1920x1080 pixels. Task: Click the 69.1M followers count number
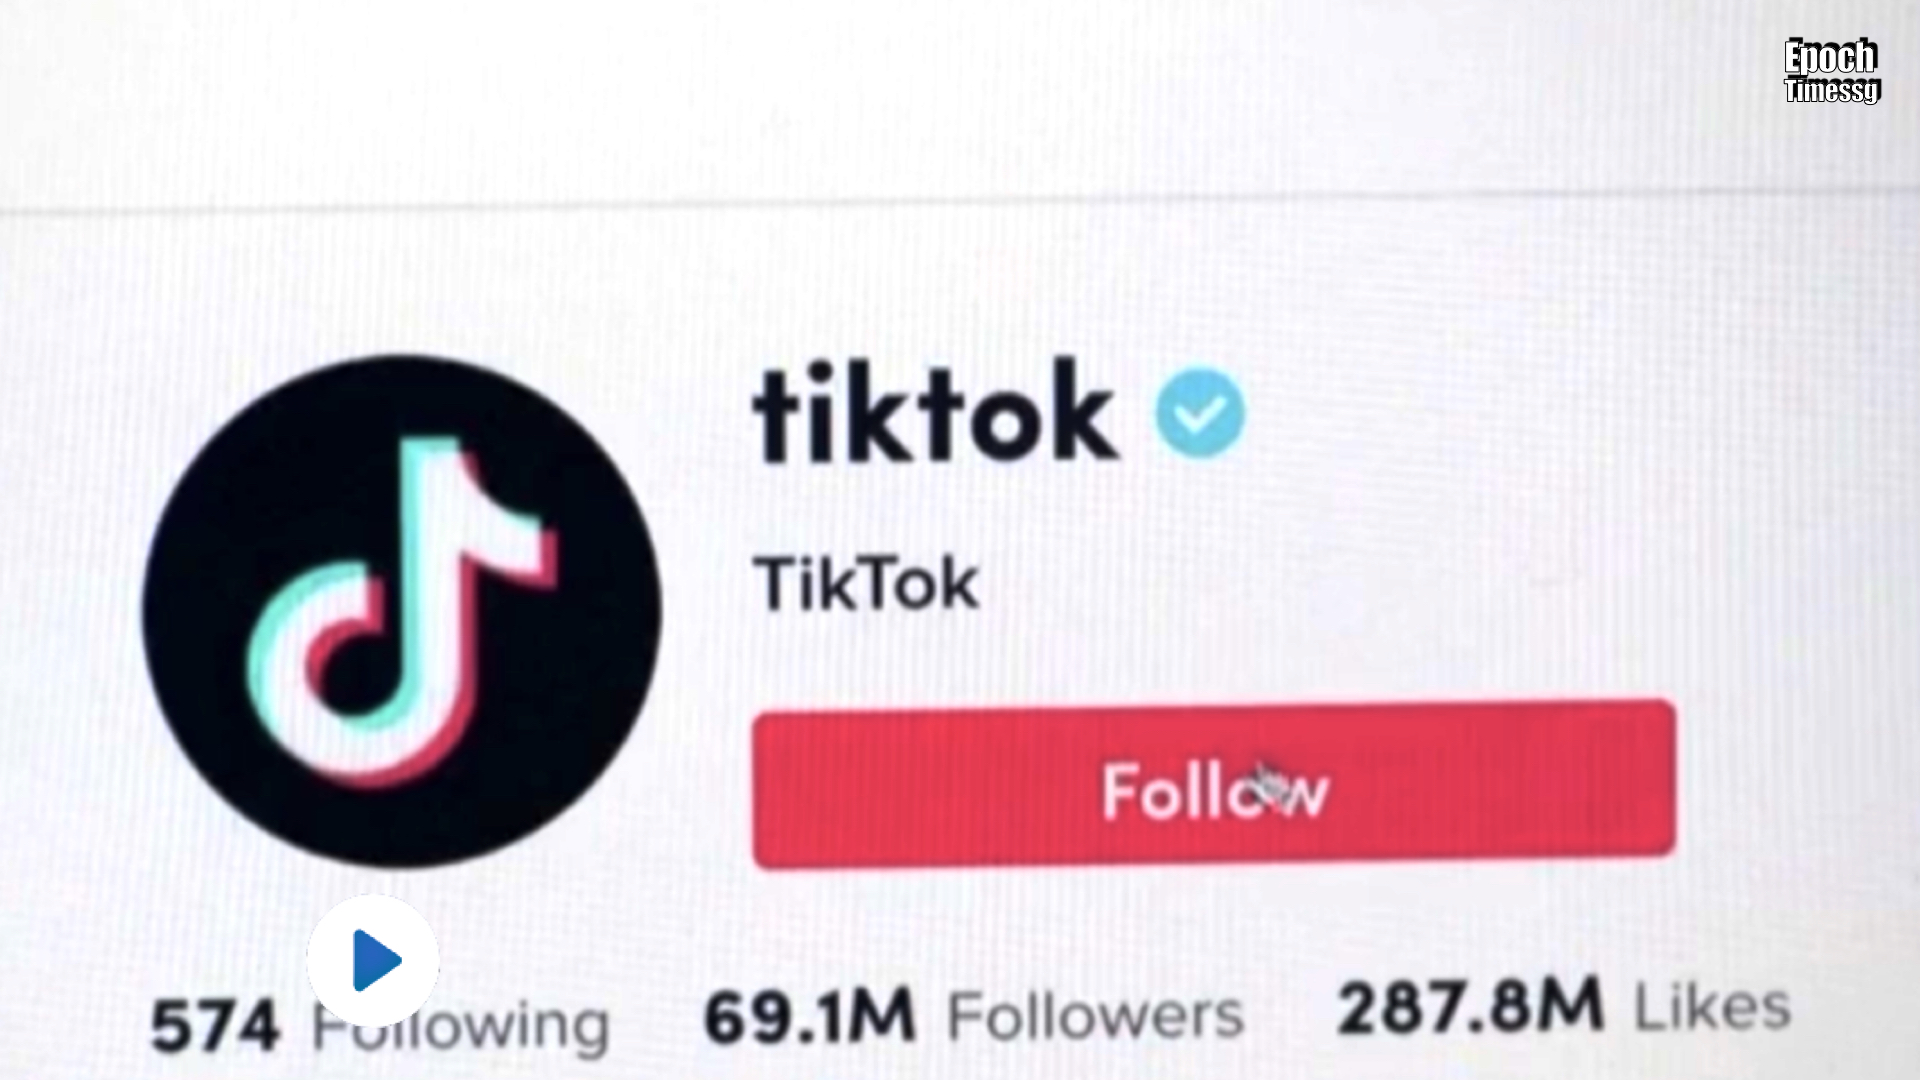tap(810, 1016)
